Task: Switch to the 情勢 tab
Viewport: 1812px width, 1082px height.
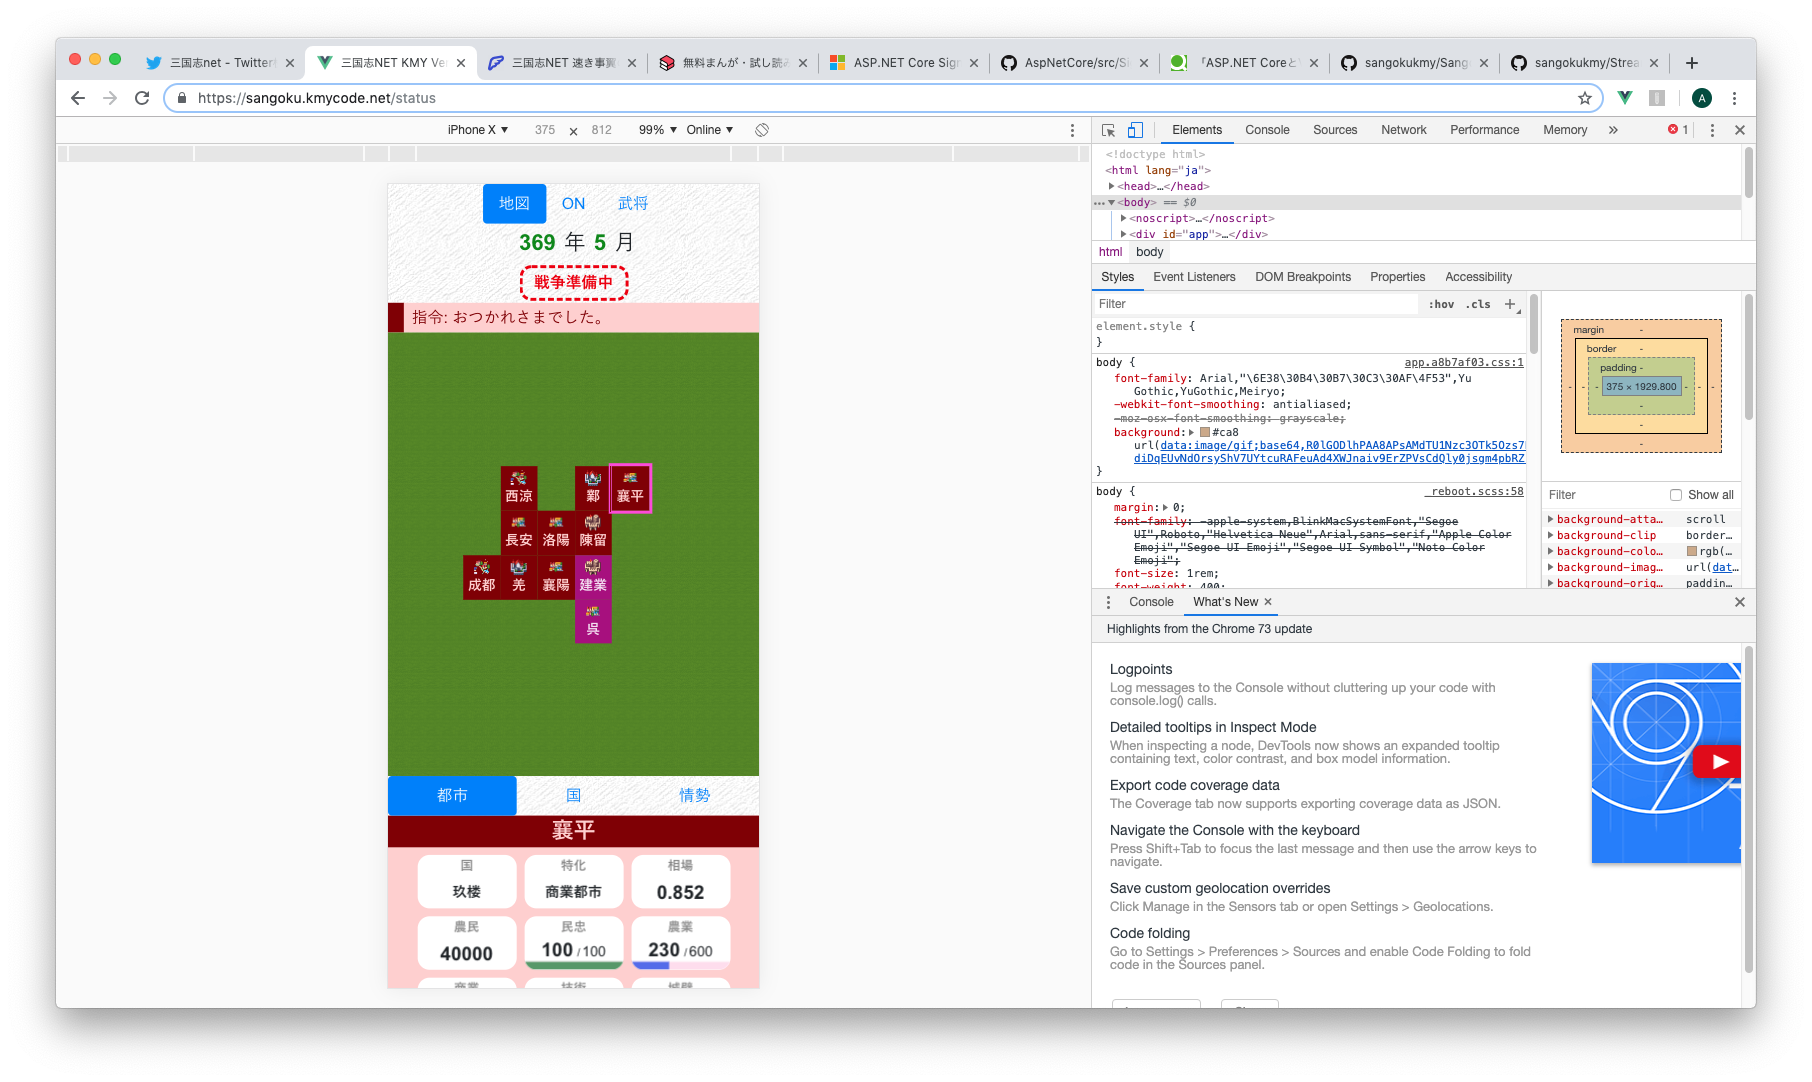Action: coord(694,795)
